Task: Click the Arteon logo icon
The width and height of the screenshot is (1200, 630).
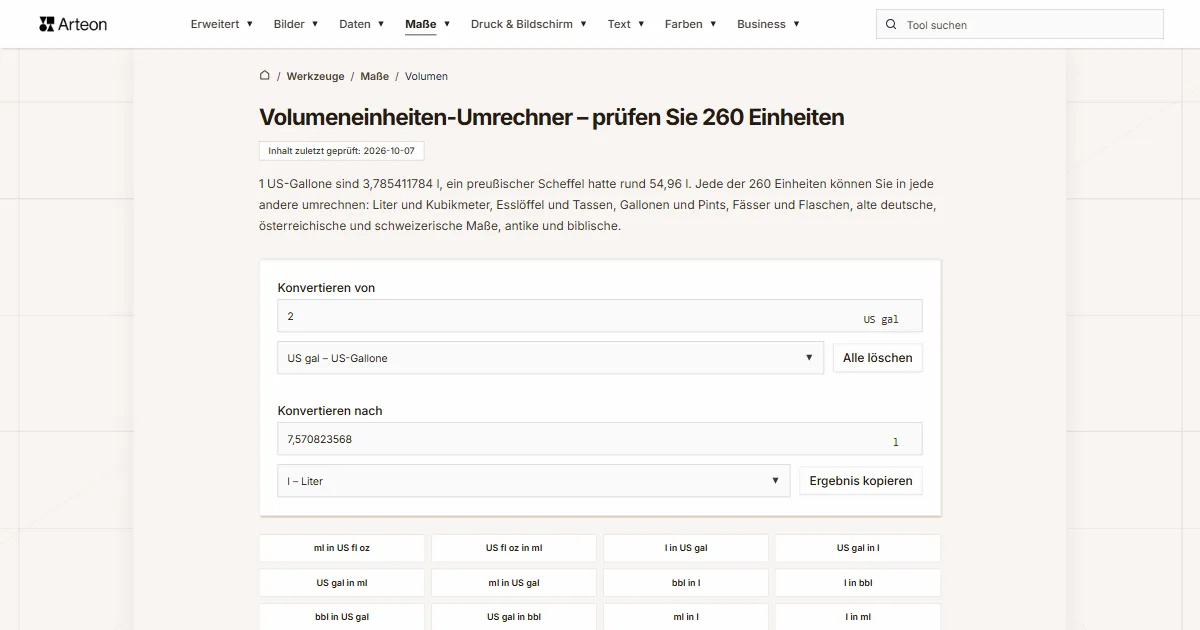Action: pyautogui.click(x=46, y=24)
